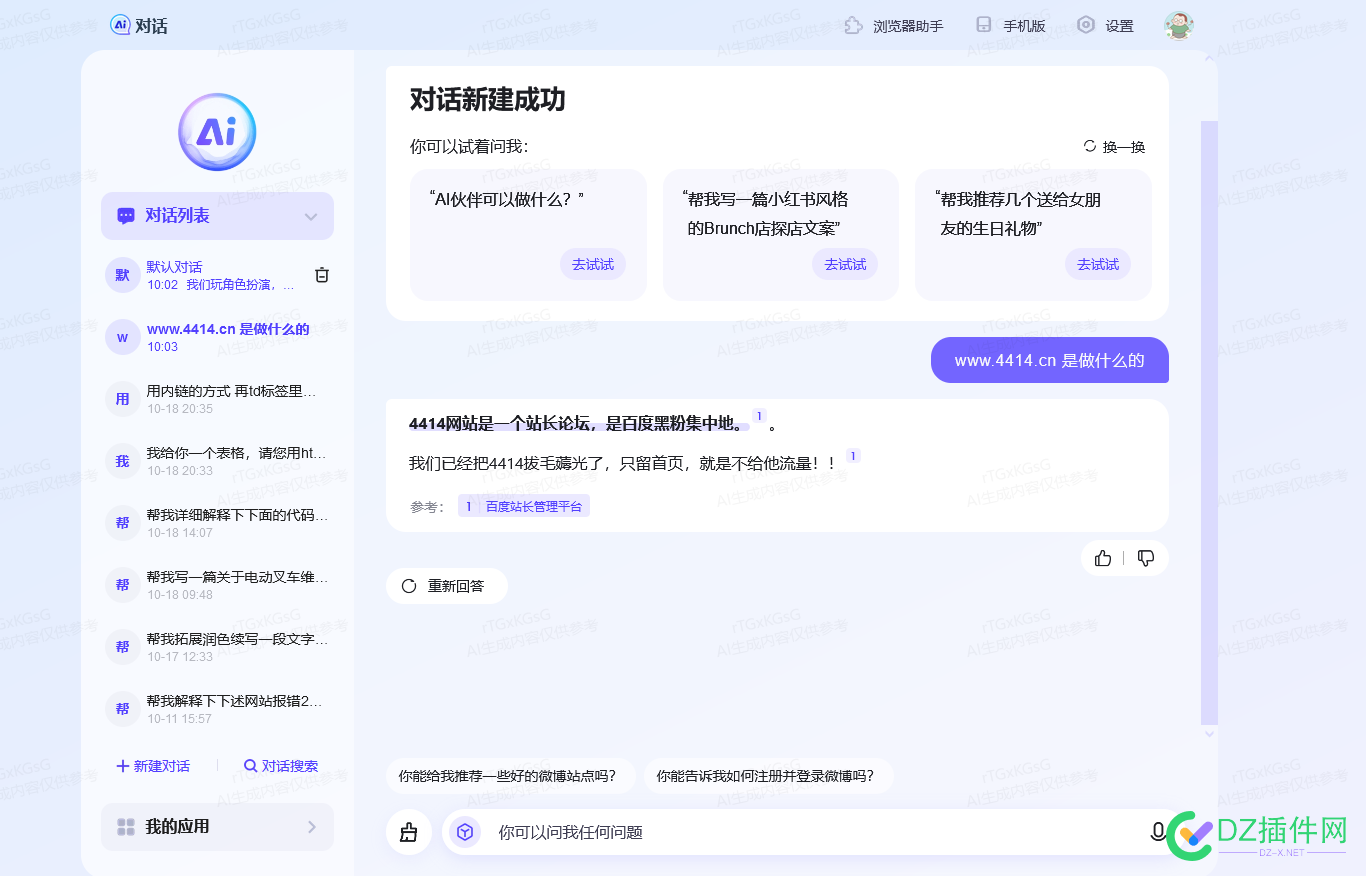Open 浏览器助手 puzzle icon
The width and height of the screenshot is (1366, 876).
pos(853,25)
